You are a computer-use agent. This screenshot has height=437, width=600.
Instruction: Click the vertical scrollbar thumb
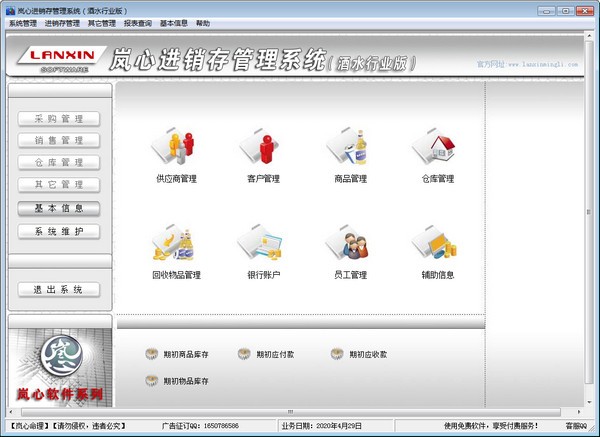coord(590,212)
